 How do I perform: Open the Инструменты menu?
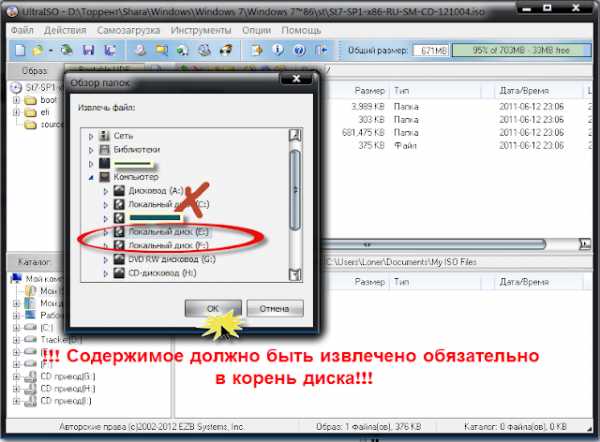201,30
